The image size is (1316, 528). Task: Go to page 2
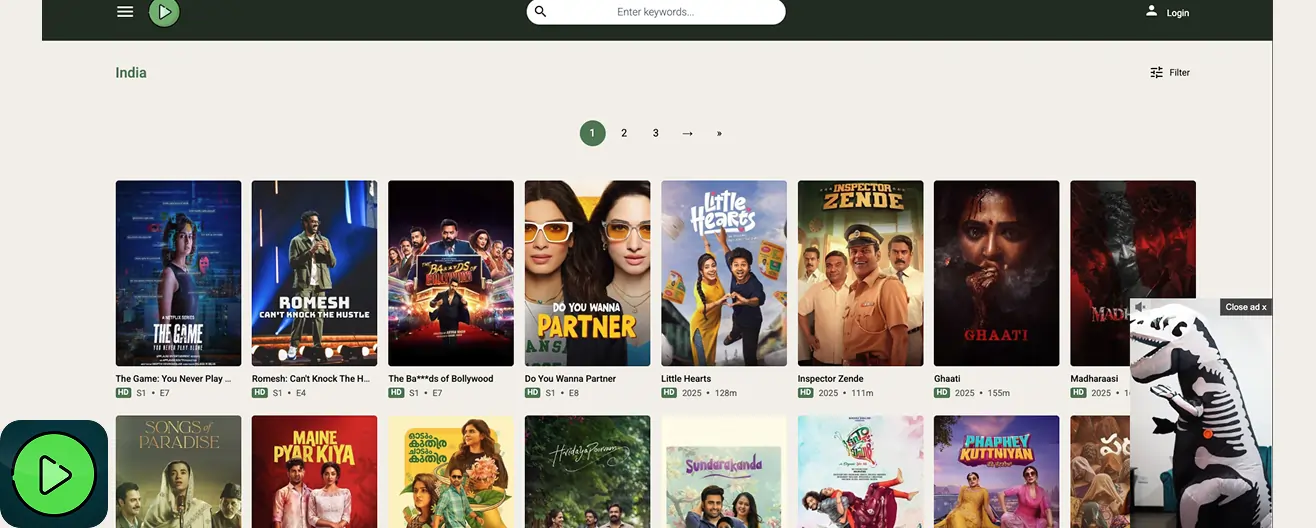624,133
